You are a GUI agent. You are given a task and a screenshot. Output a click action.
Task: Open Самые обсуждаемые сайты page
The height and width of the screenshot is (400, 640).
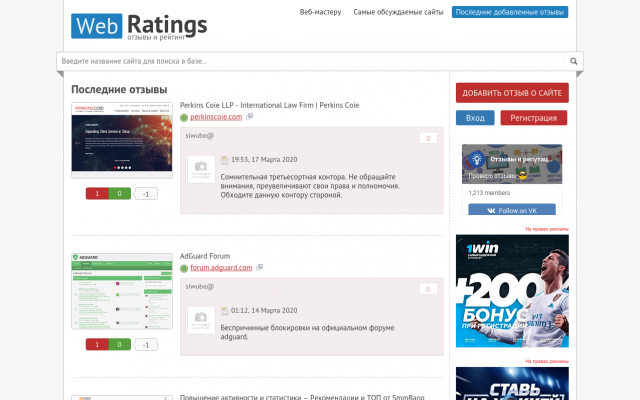(398, 12)
